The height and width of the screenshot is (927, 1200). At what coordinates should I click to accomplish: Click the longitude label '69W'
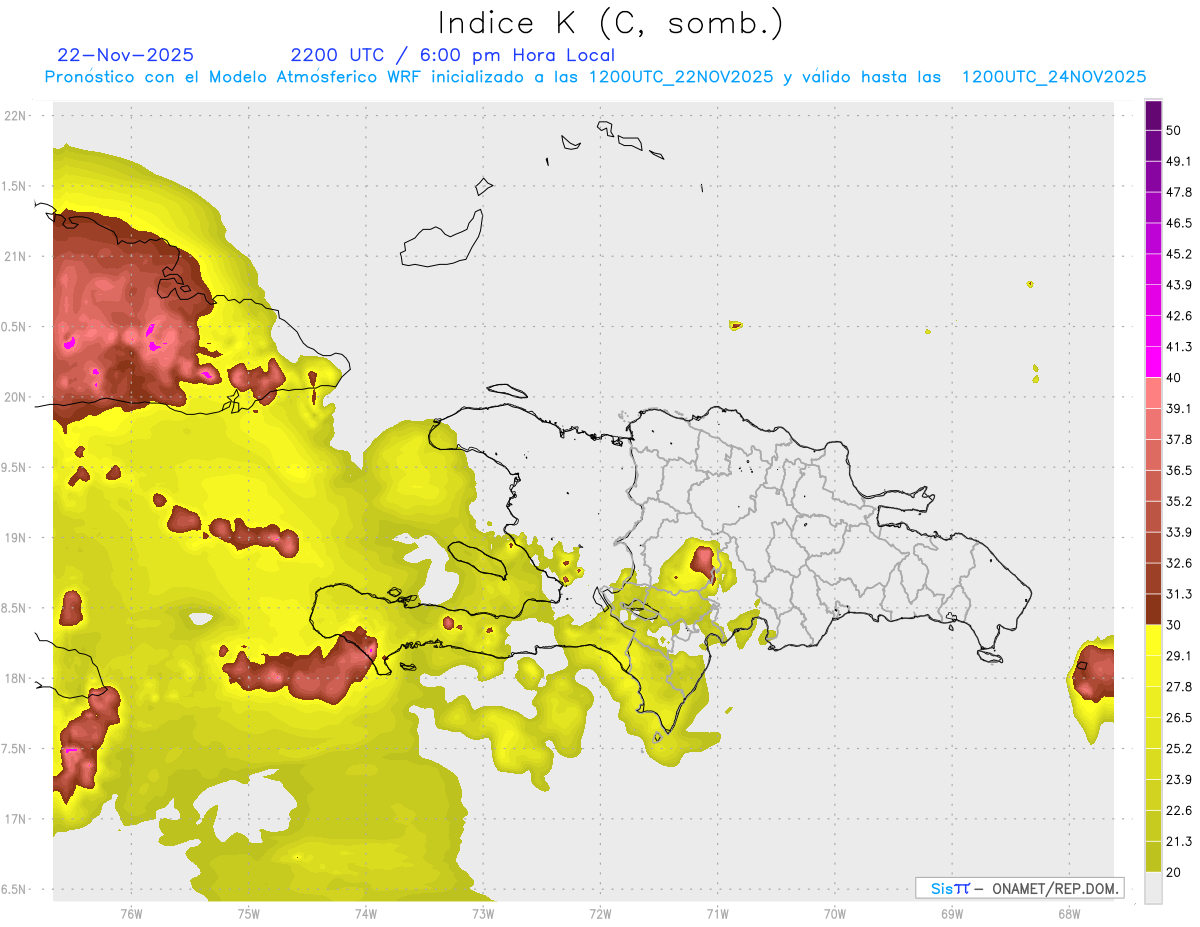pyautogui.click(x=951, y=913)
